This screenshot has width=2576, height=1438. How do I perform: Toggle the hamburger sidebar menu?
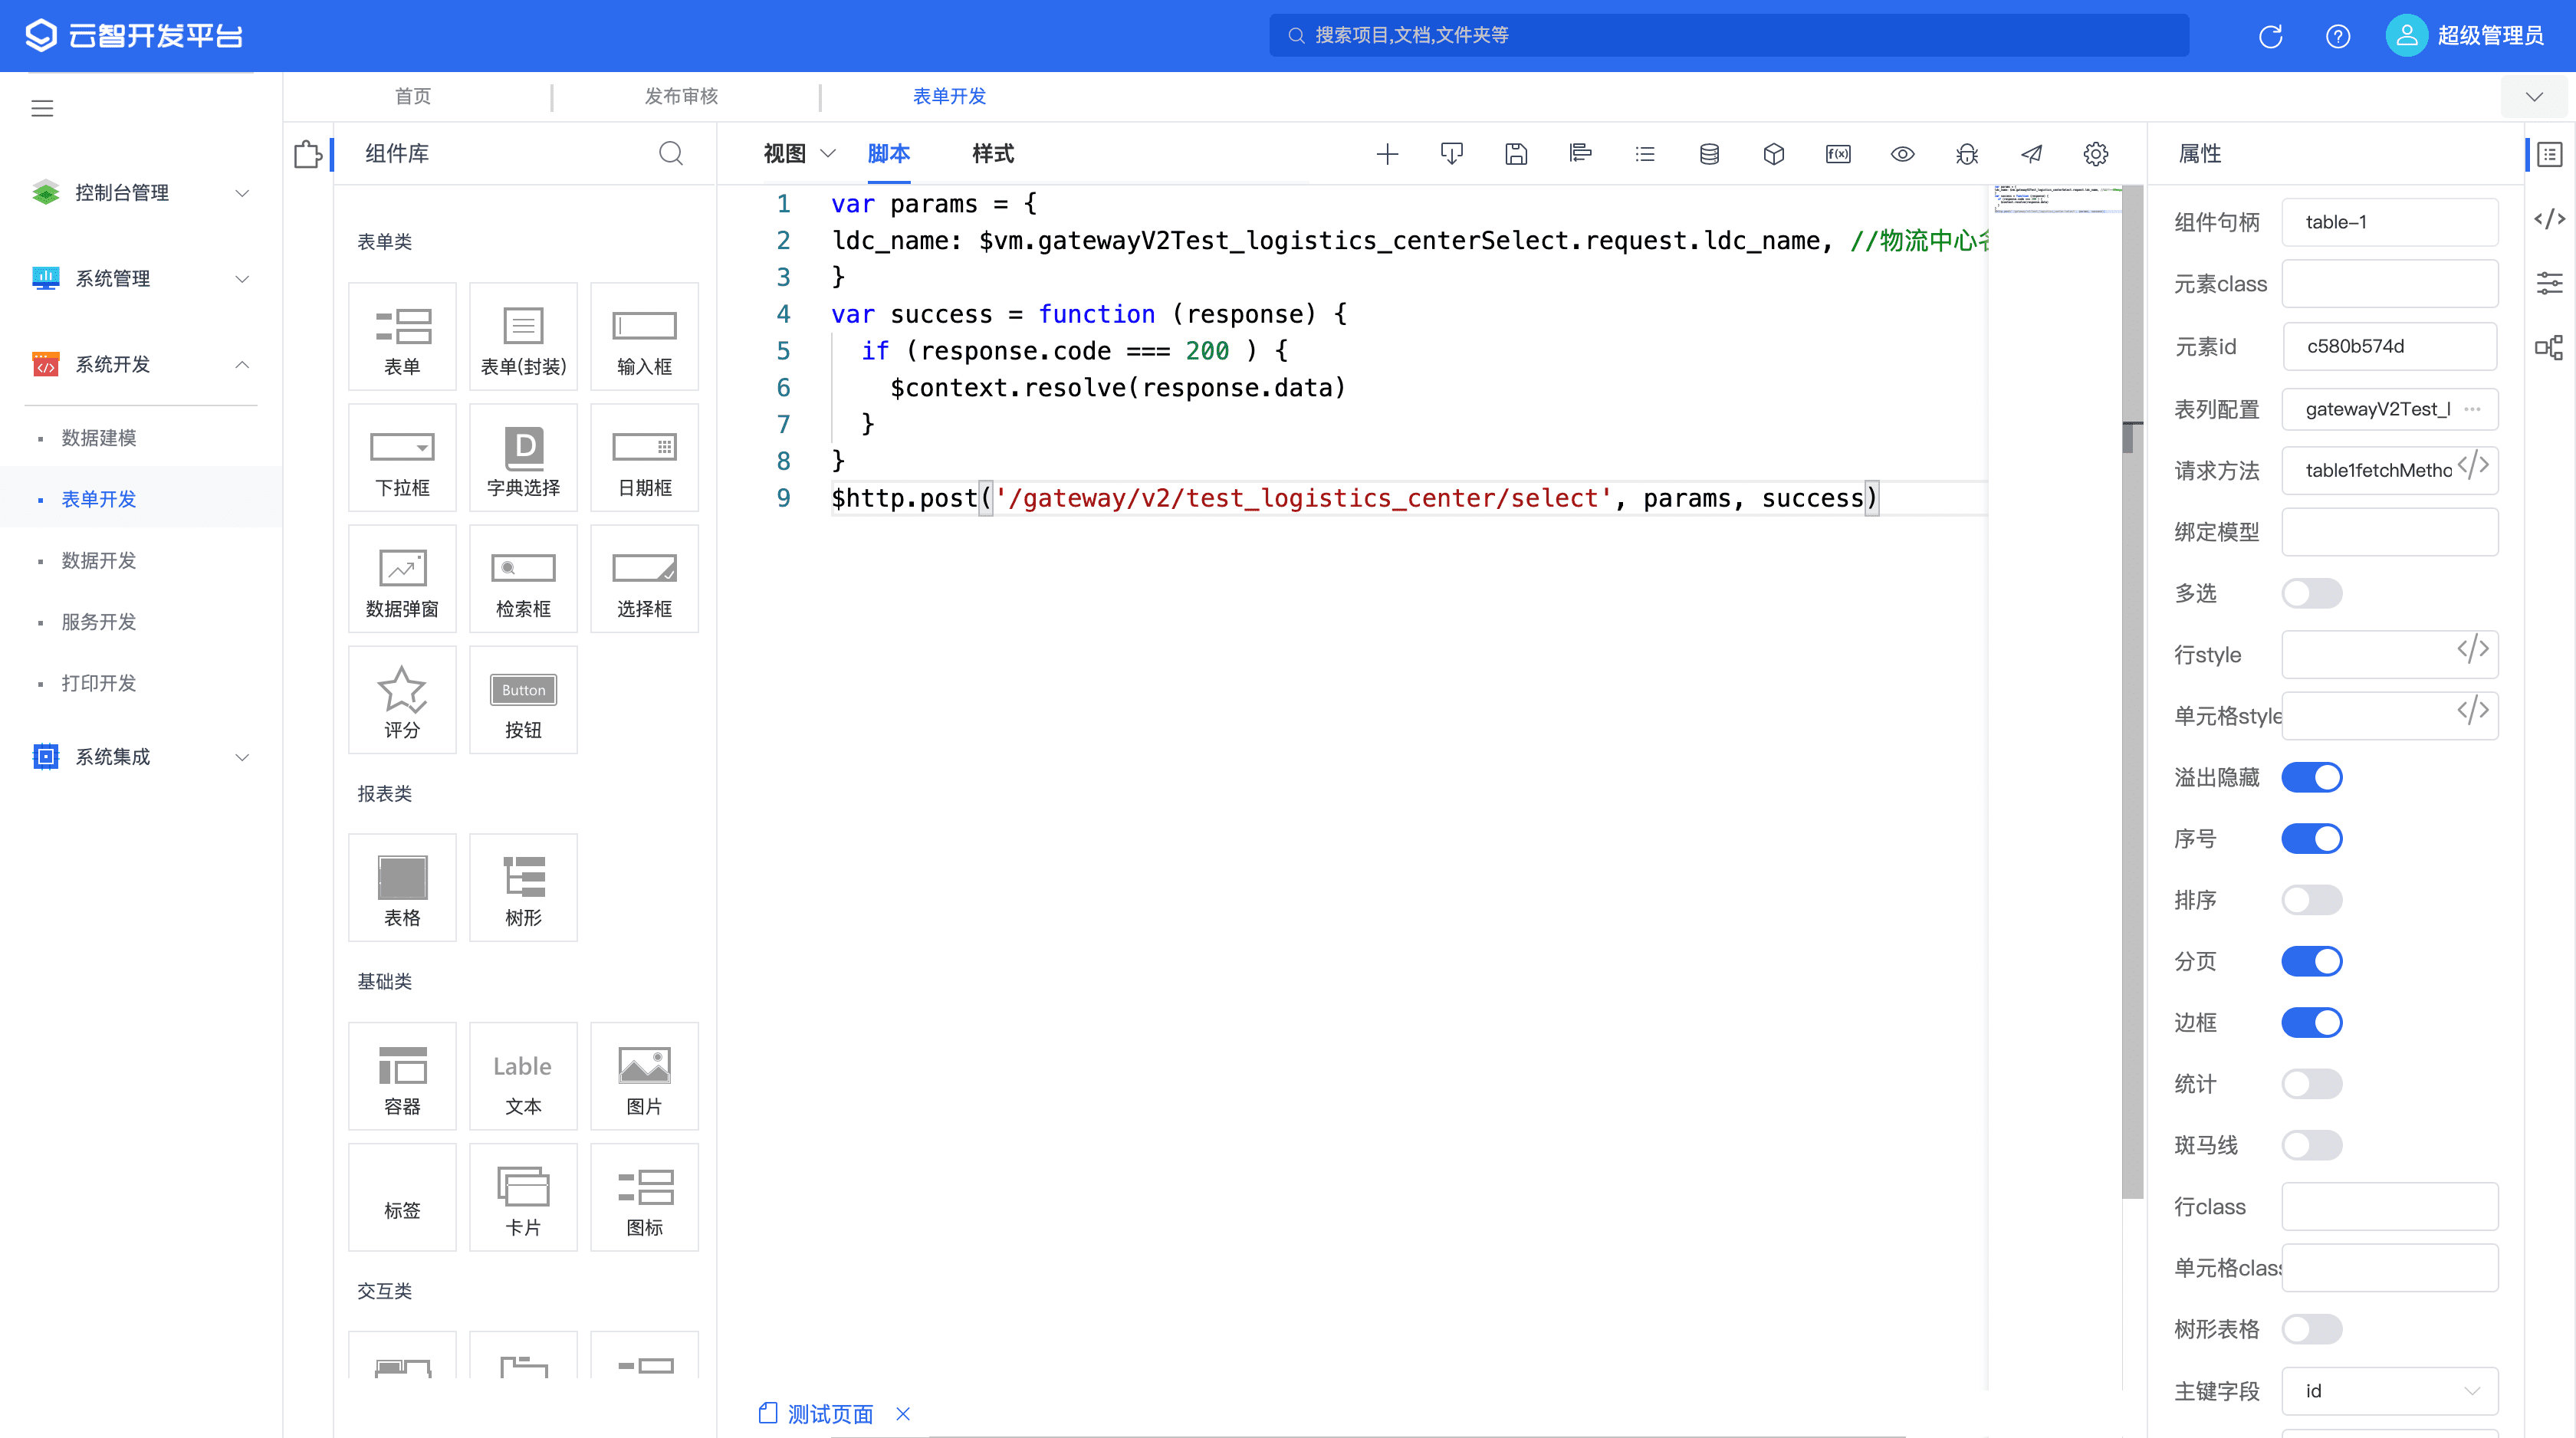coord(42,108)
